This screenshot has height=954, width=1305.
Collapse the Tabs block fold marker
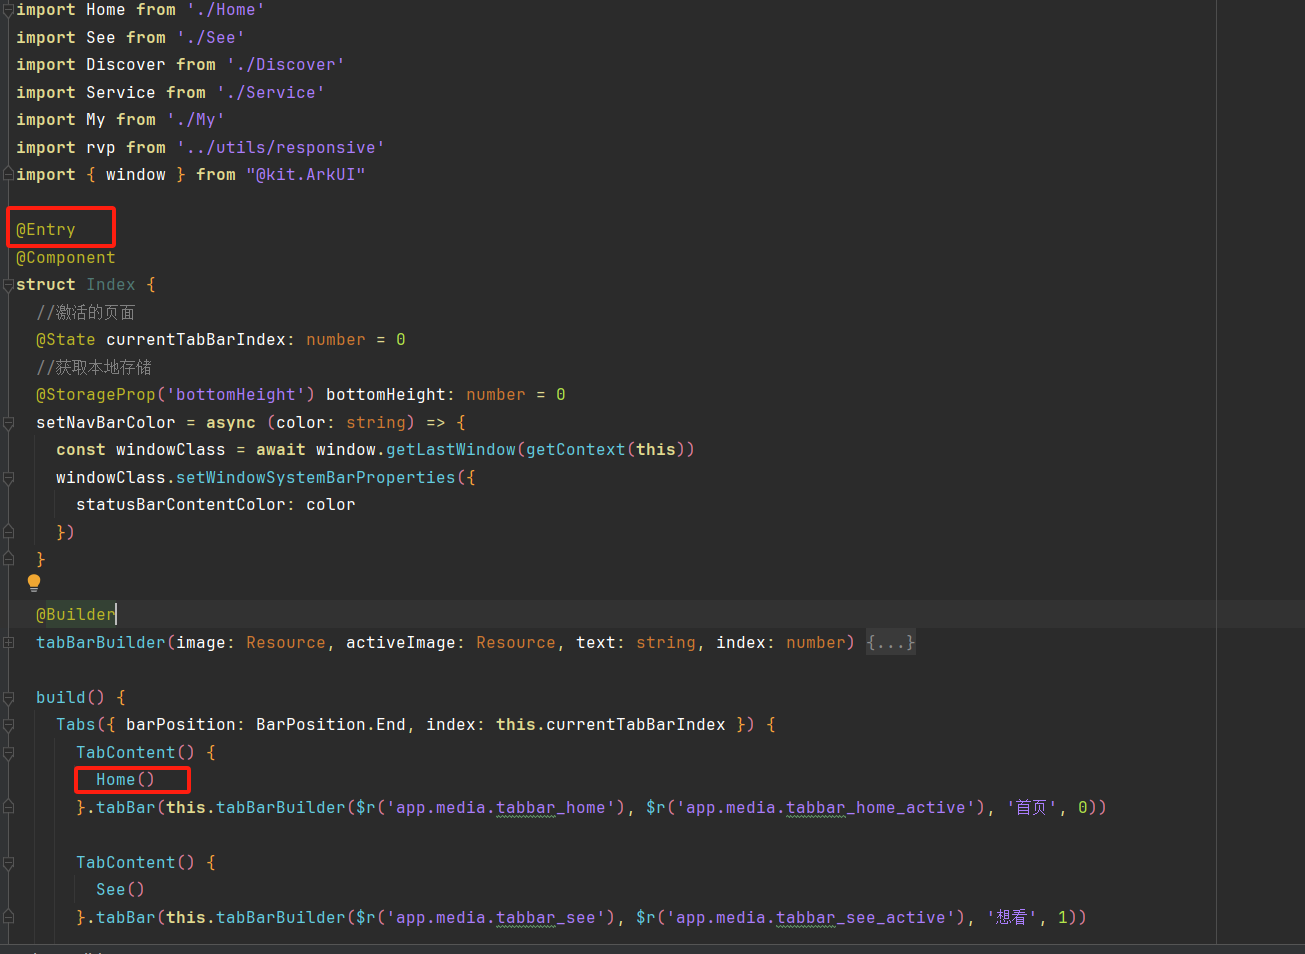(8, 725)
